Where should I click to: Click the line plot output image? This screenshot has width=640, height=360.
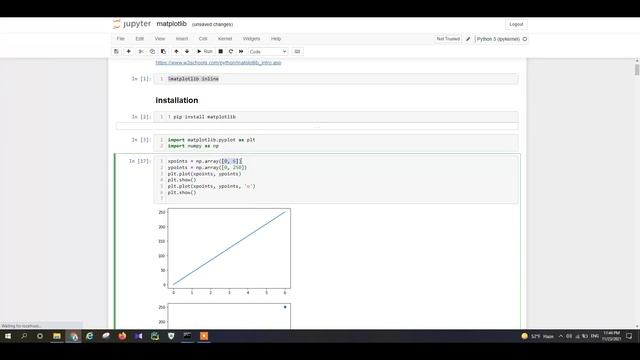point(224,251)
